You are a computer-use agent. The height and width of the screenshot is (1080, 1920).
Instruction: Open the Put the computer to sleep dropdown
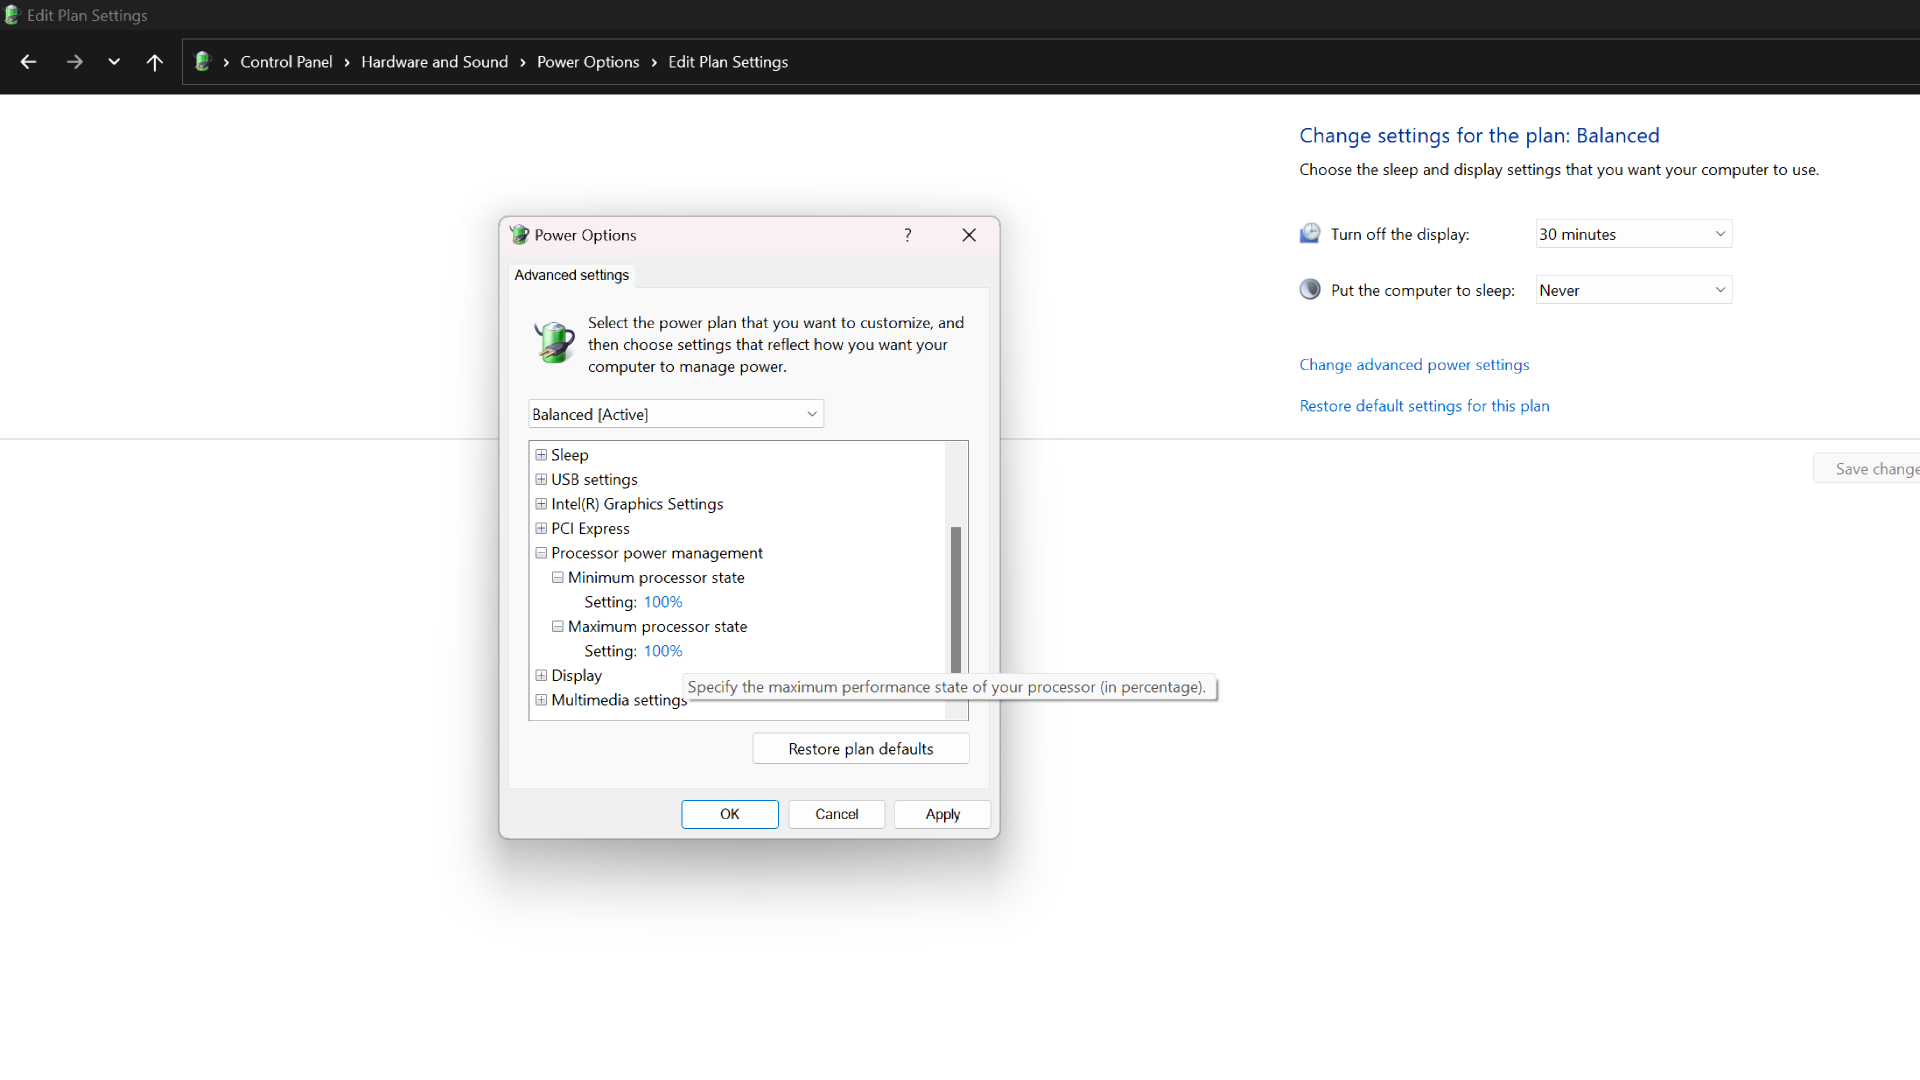(1633, 290)
